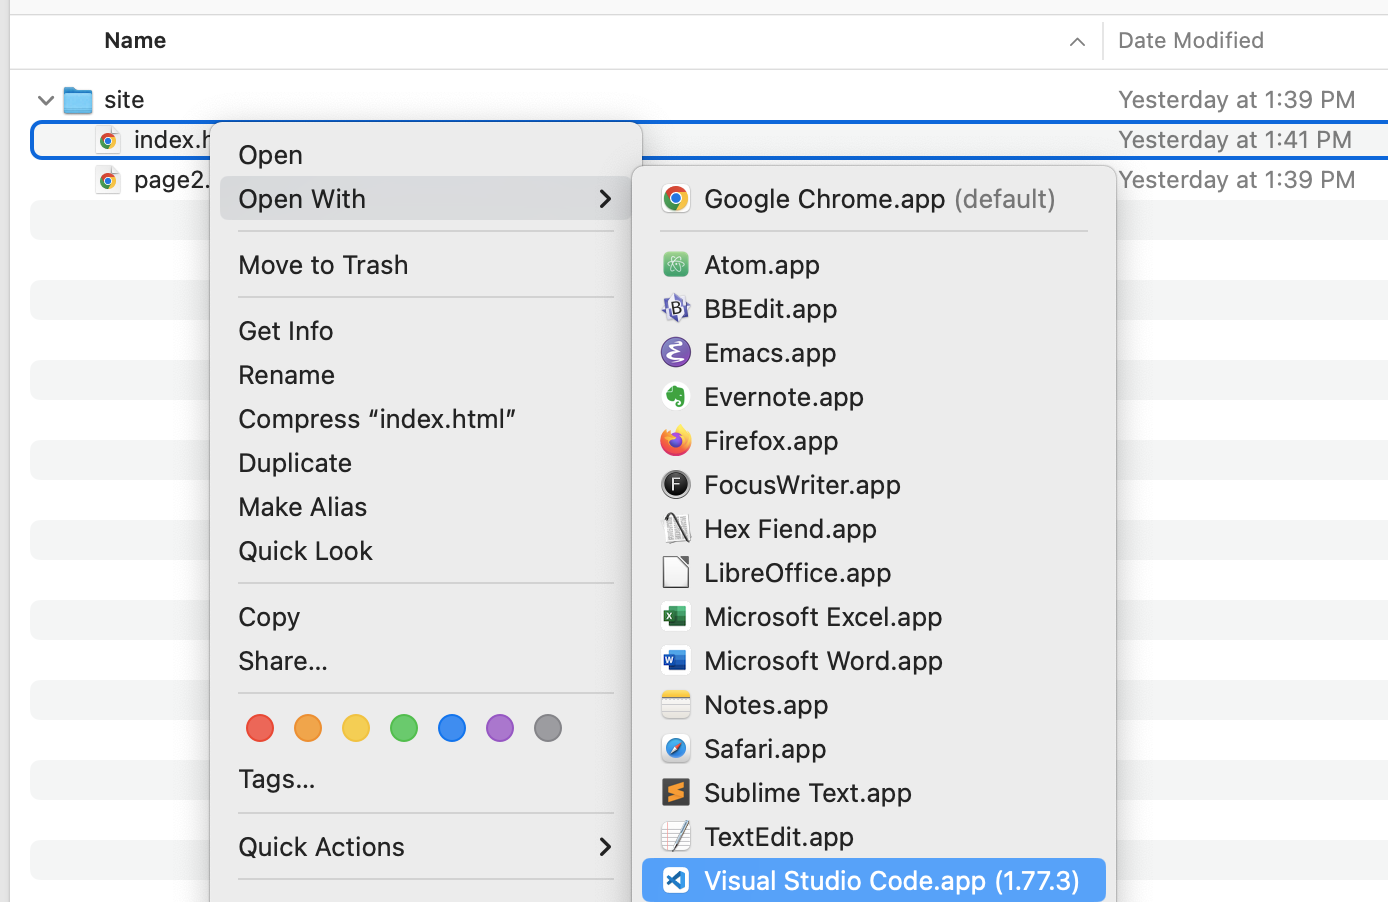Viewport: 1388px width, 902px height.
Task: Click the Emacs app icon
Action: [x=676, y=353]
